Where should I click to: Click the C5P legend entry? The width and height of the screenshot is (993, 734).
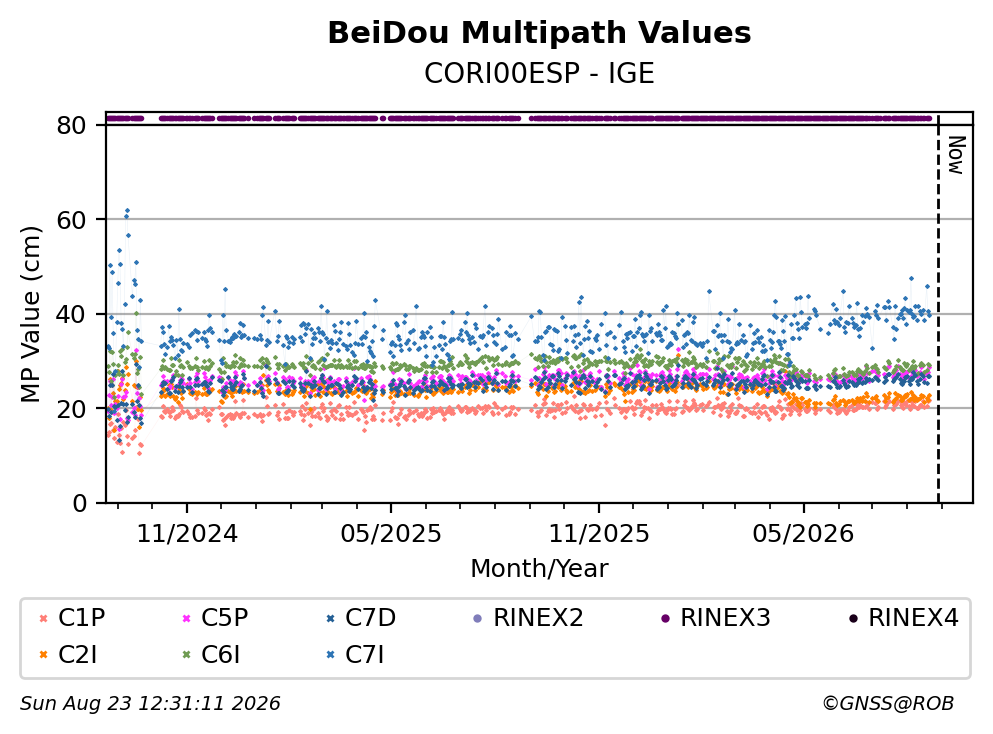[x=215, y=617]
